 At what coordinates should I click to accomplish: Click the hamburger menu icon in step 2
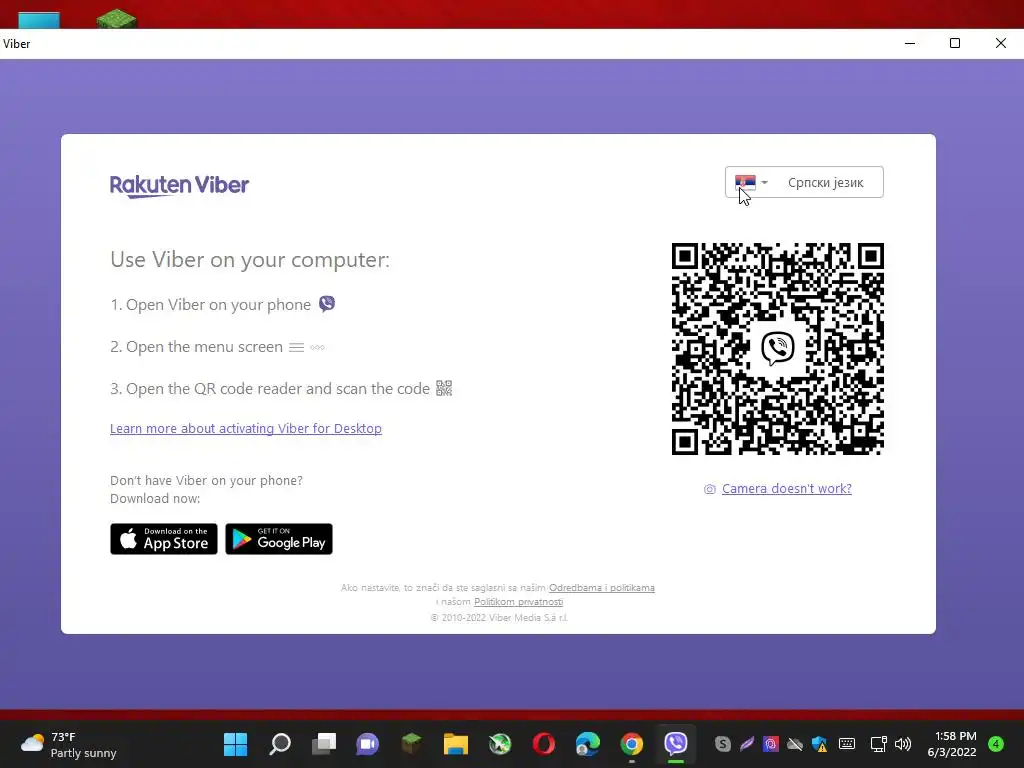pyautogui.click(x=296, y=347)
